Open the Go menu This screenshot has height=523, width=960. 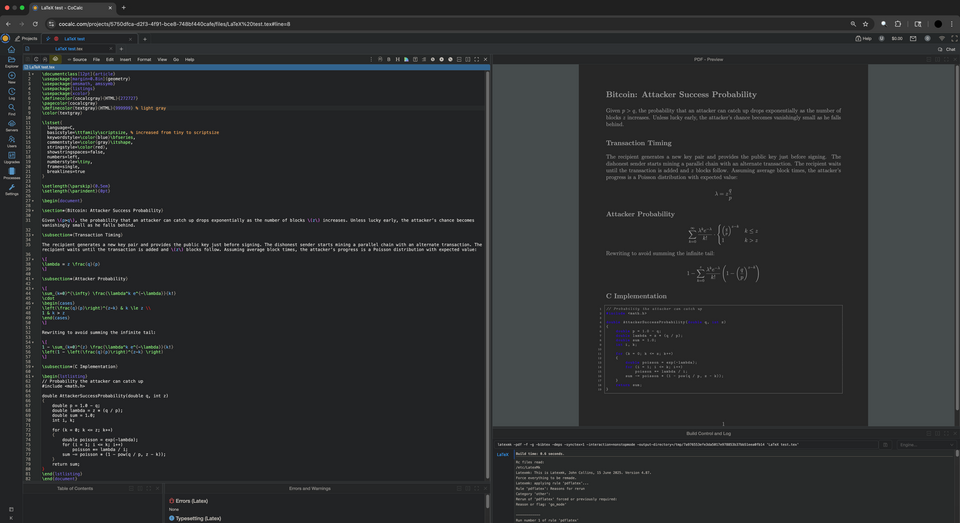coord(176,59)
